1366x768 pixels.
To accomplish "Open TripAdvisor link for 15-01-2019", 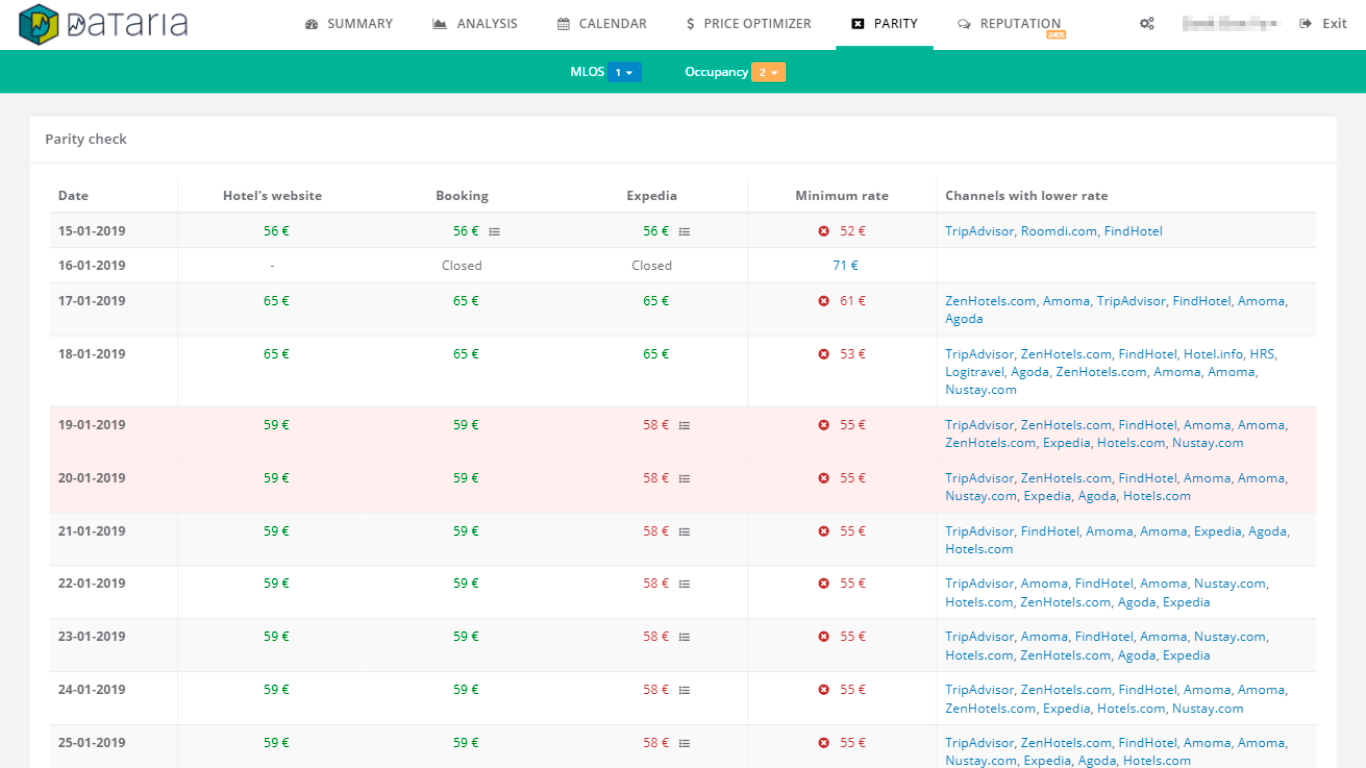I will pyautogui.click(x=979, y=231).
